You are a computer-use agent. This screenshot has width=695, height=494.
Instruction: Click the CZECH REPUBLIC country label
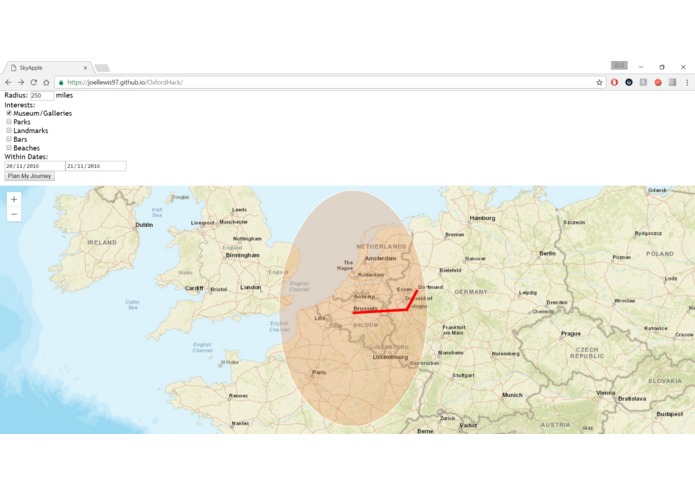[587, 353]
